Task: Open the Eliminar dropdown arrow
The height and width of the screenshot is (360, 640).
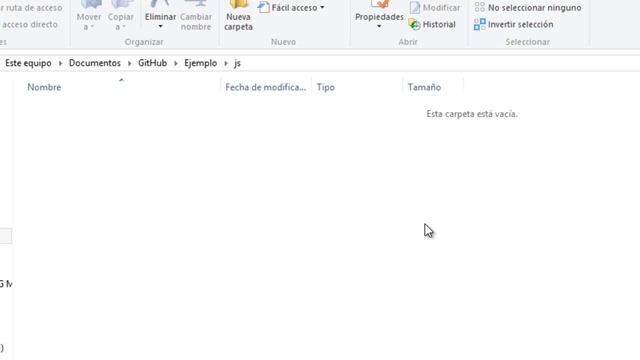Action: tap(160, 27)
